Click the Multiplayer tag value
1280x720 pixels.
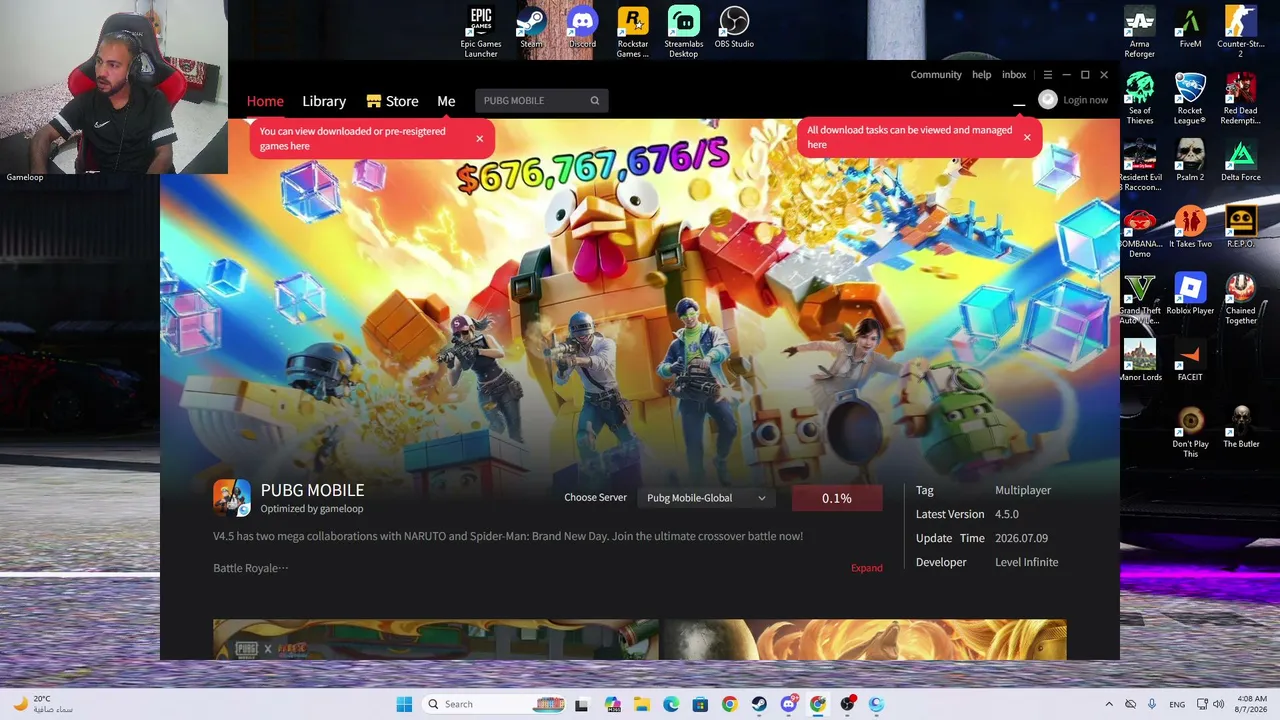tap(1023, 490)
